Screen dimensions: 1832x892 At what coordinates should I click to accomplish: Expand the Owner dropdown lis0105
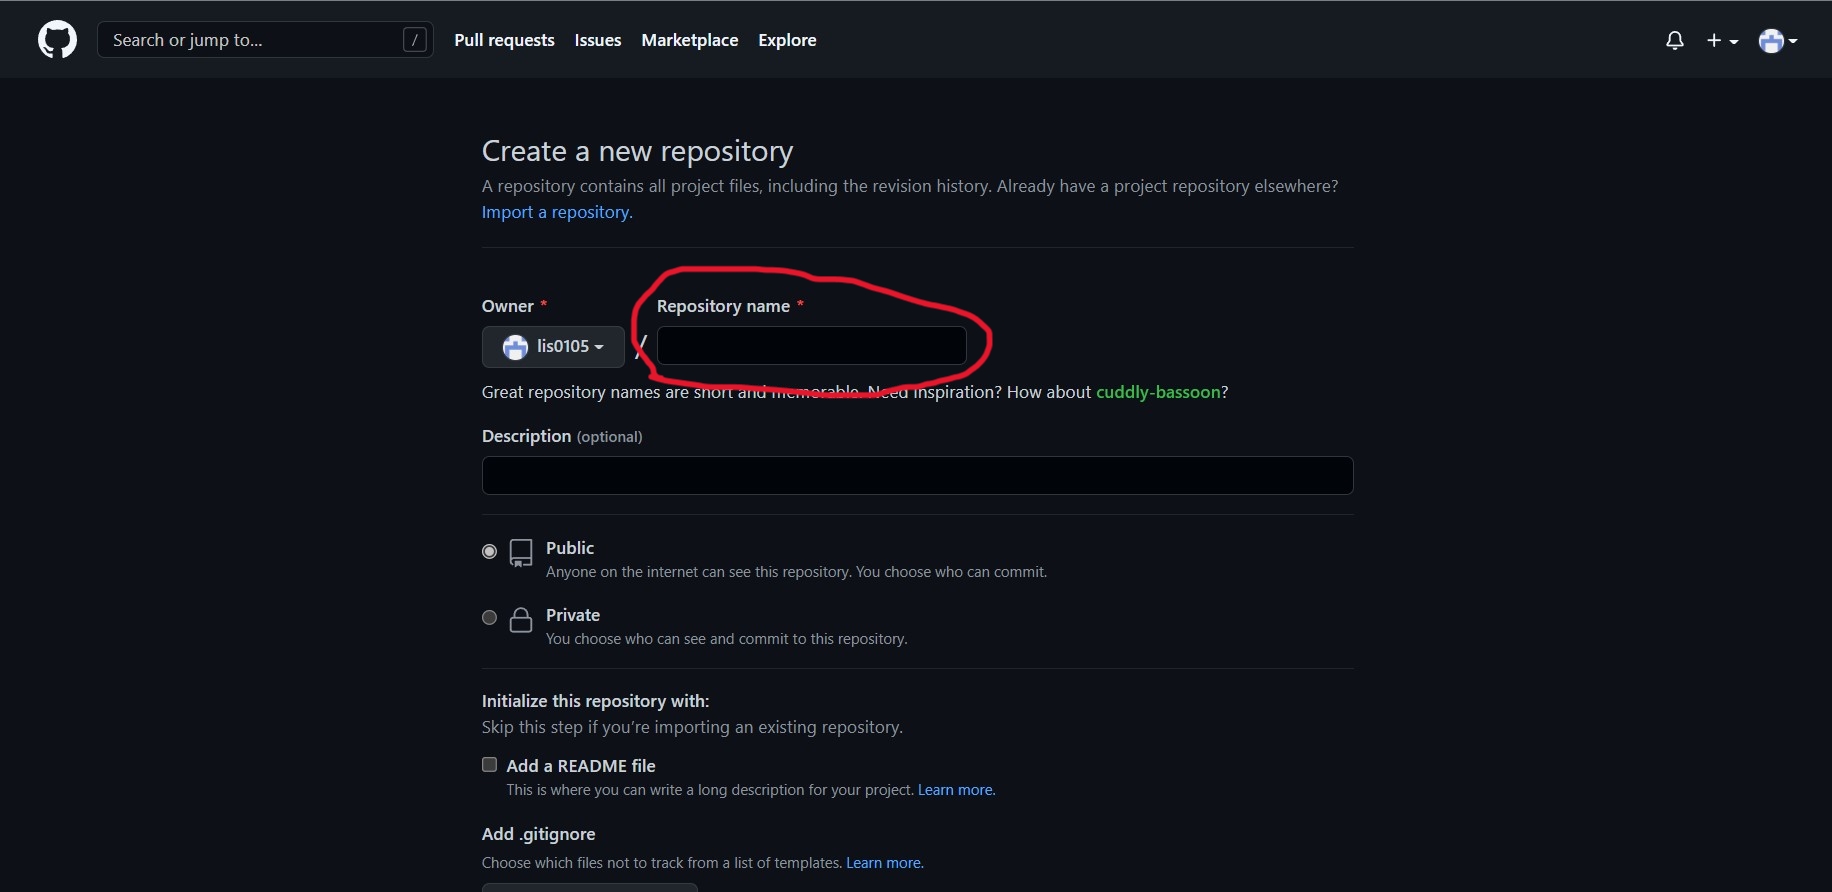553,347
